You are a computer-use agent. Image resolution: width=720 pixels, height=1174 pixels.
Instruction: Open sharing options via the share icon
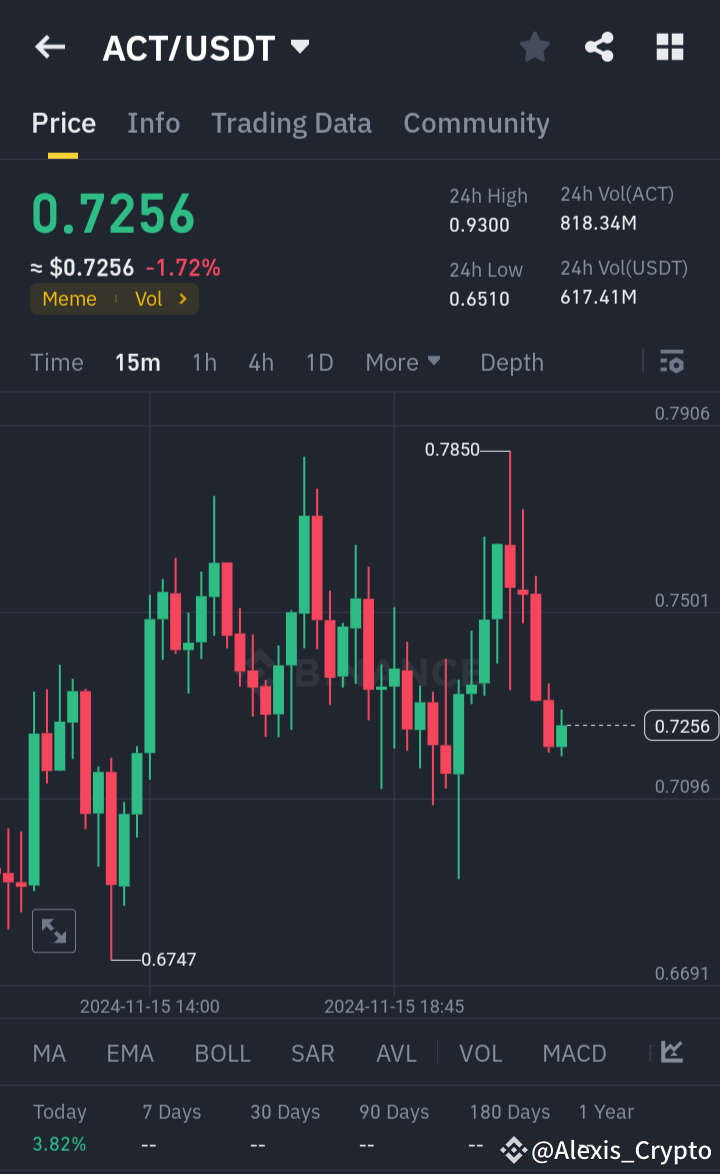[x=599, y=46]
